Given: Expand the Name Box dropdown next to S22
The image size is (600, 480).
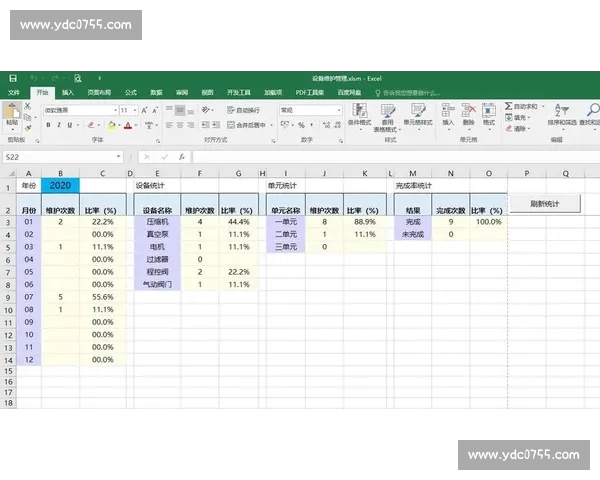Looking at the screenshot, I should 118,157.
